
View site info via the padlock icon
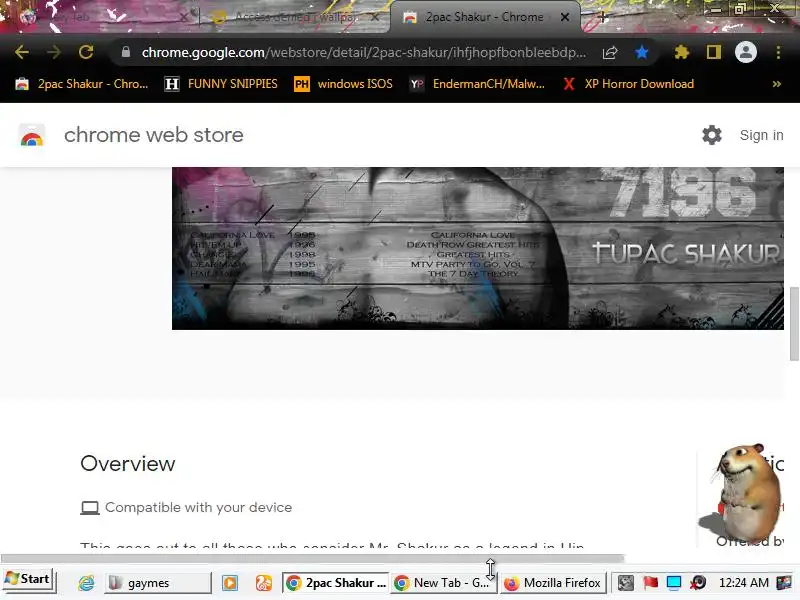126,52
